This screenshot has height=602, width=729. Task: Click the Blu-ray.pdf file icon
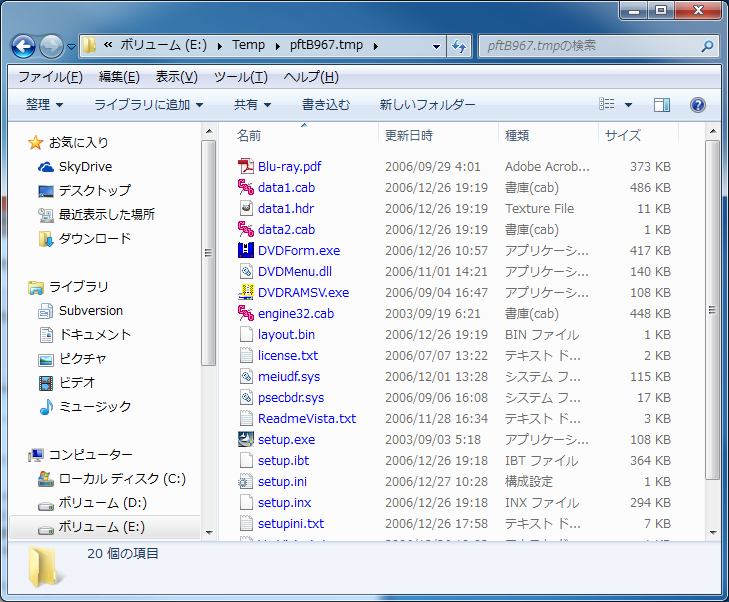pos(246,167)
